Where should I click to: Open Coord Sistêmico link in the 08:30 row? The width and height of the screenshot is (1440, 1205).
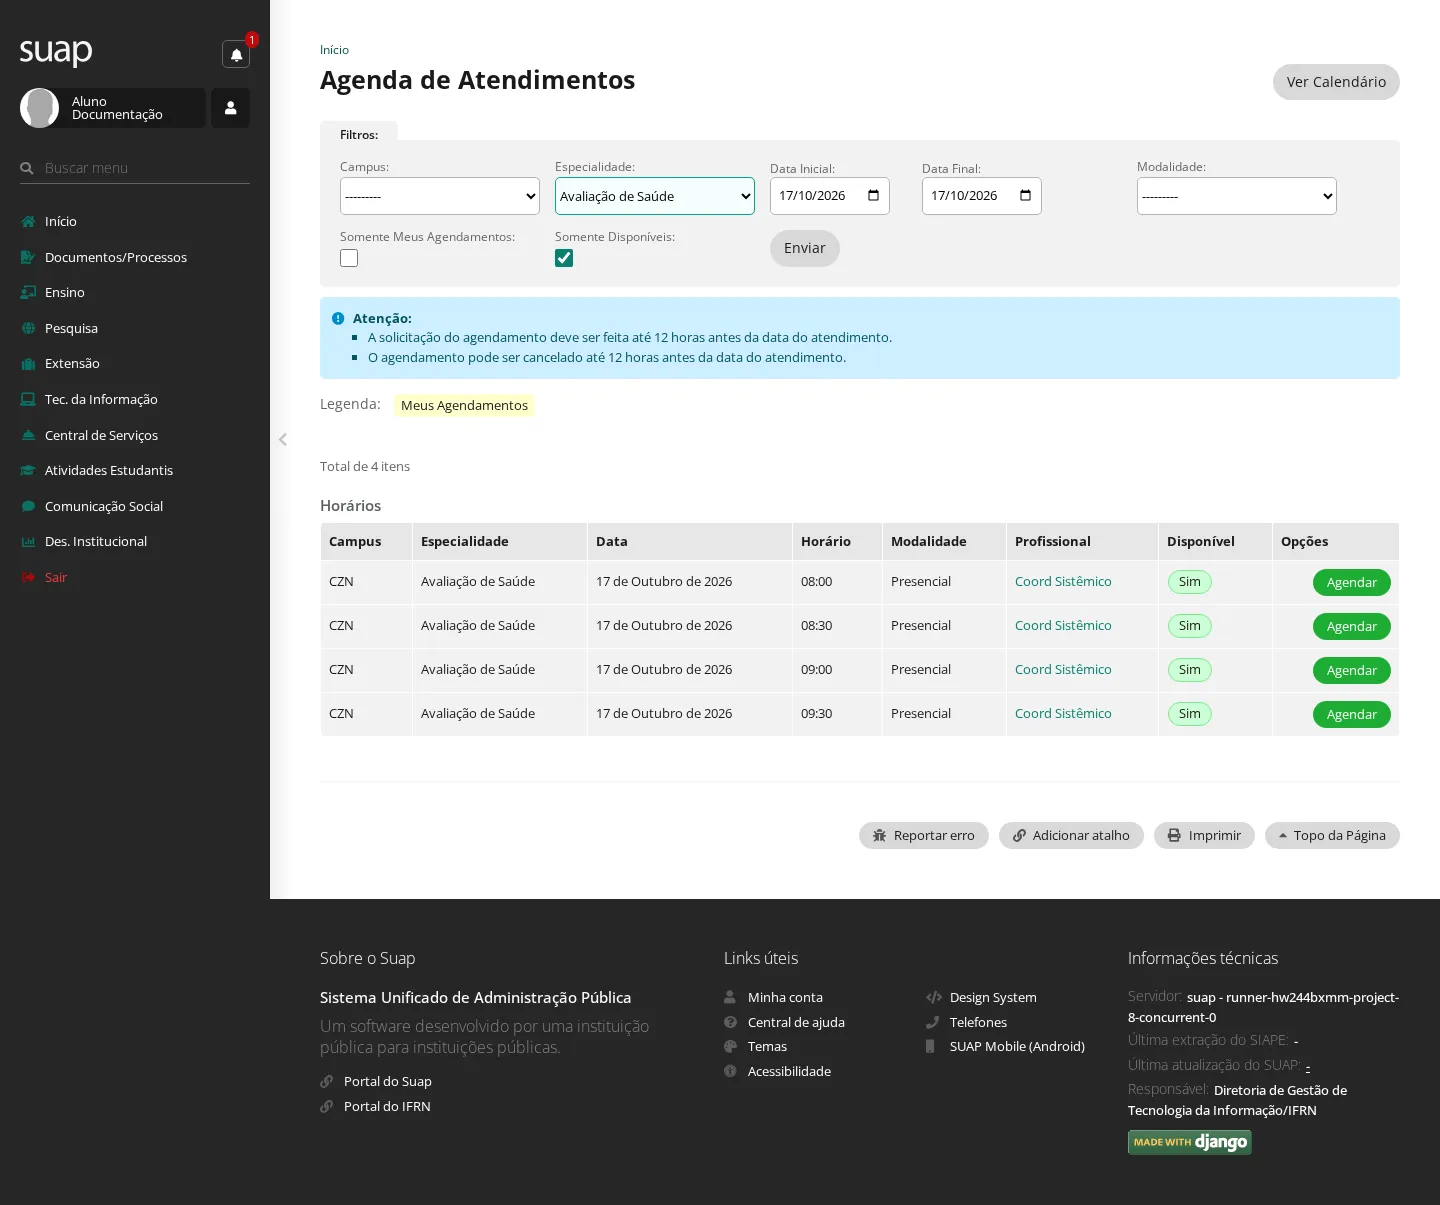pyautogui.click(x=1063, y=625)
